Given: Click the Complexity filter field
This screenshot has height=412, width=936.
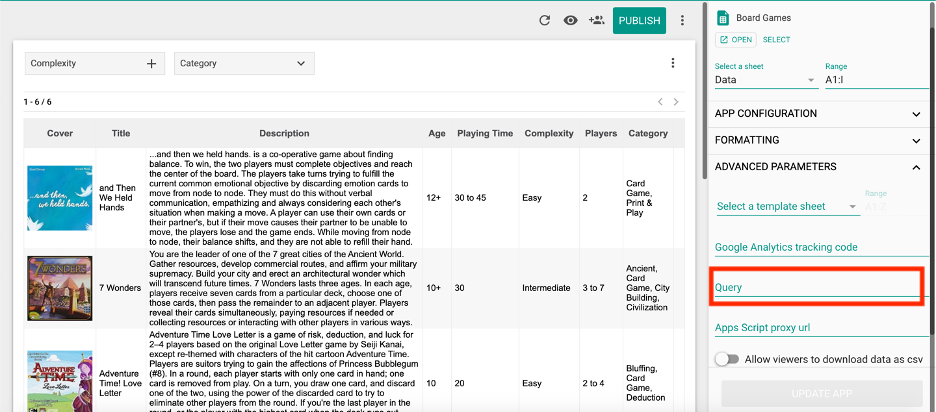Looking at the screenshot, I should click(94, 63).
